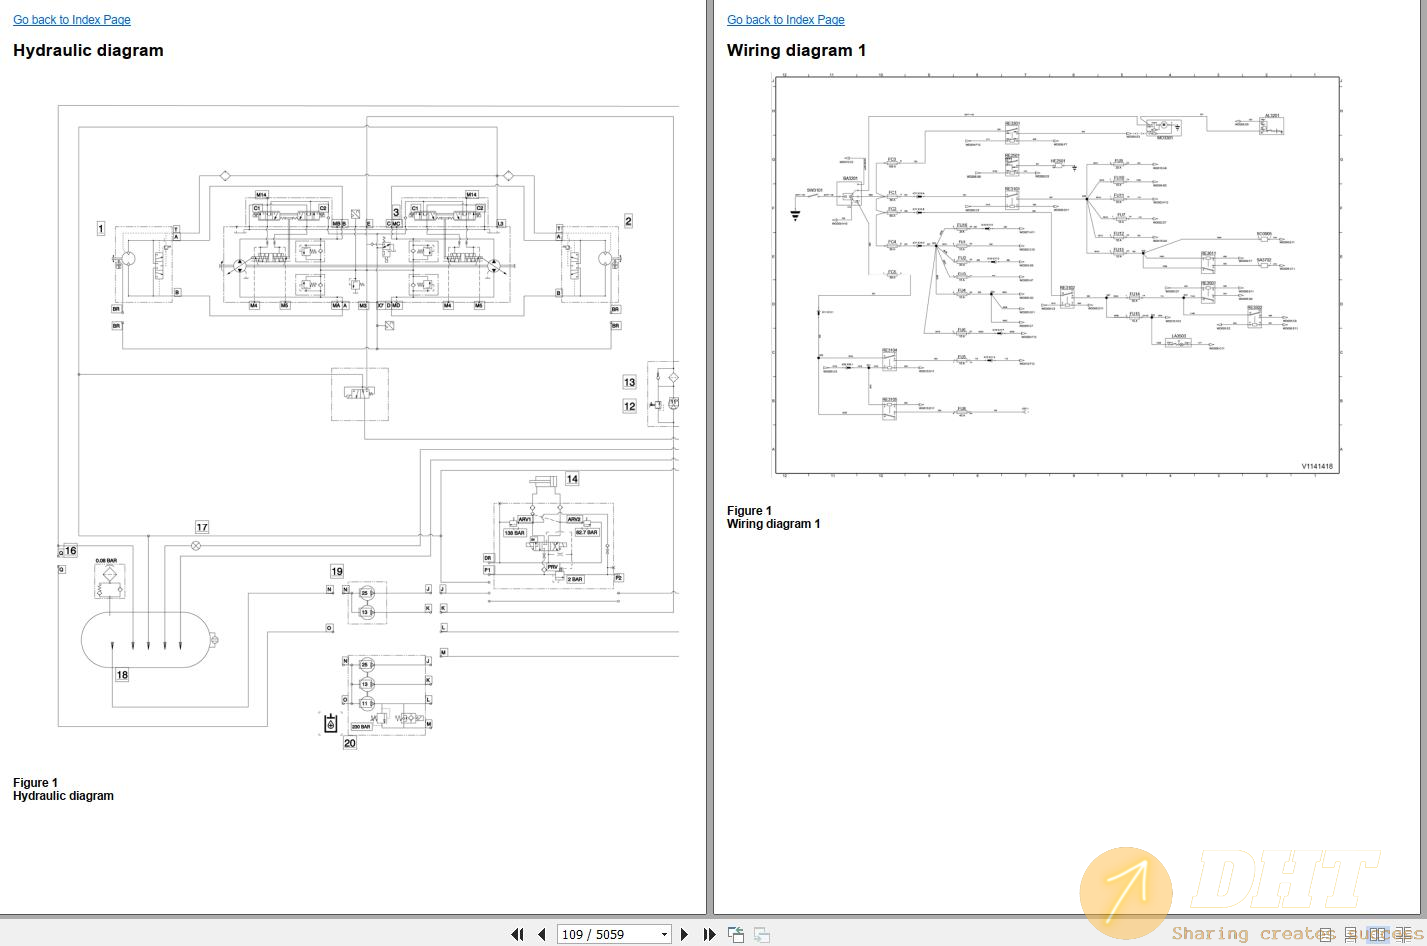The height and width of the screenshot is (946, 1427).
Task: Follow Go back to Index Page link above Hydraulic diagram
Action: pyautogui.click(x=72, y=20)
